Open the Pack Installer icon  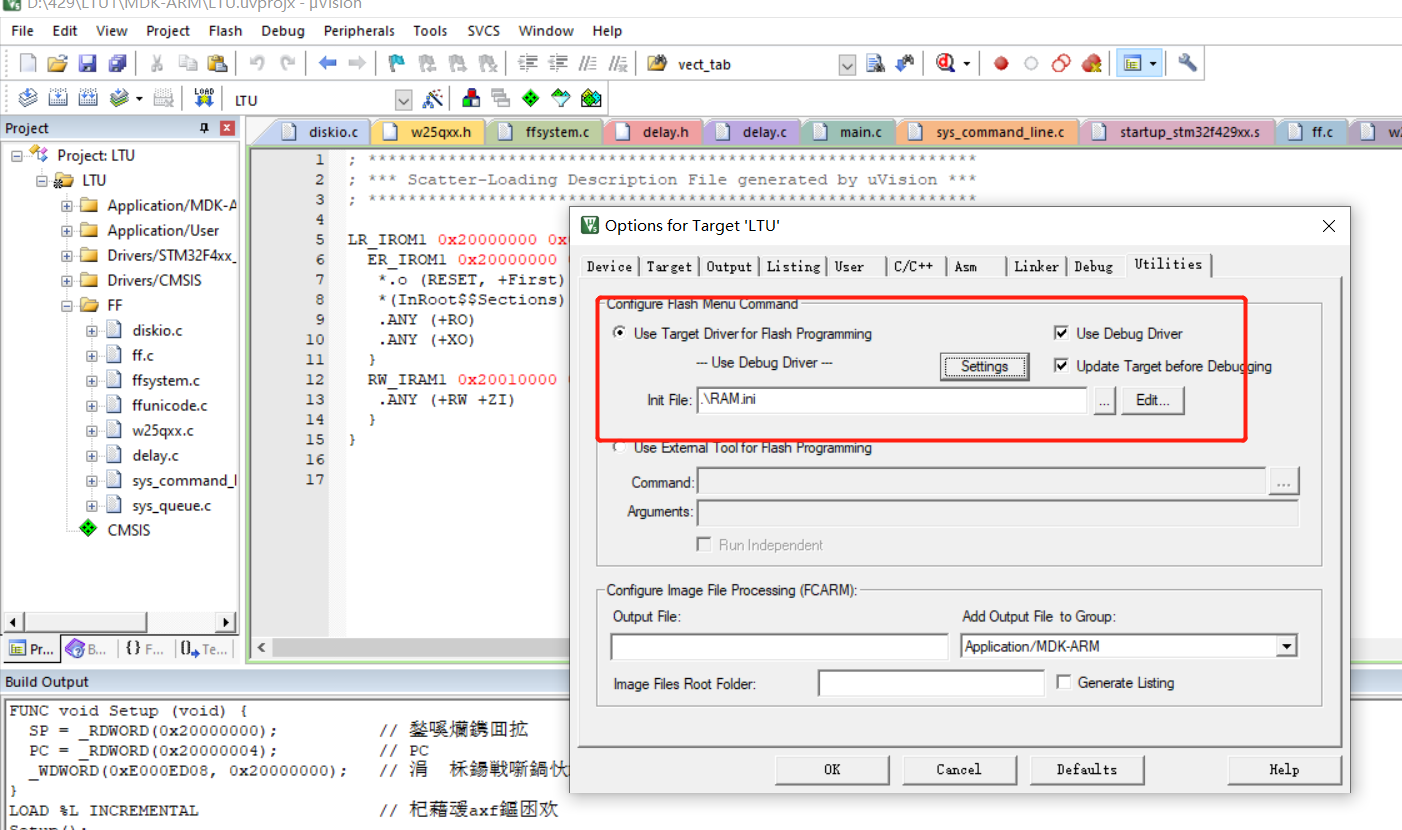point(591,98)
